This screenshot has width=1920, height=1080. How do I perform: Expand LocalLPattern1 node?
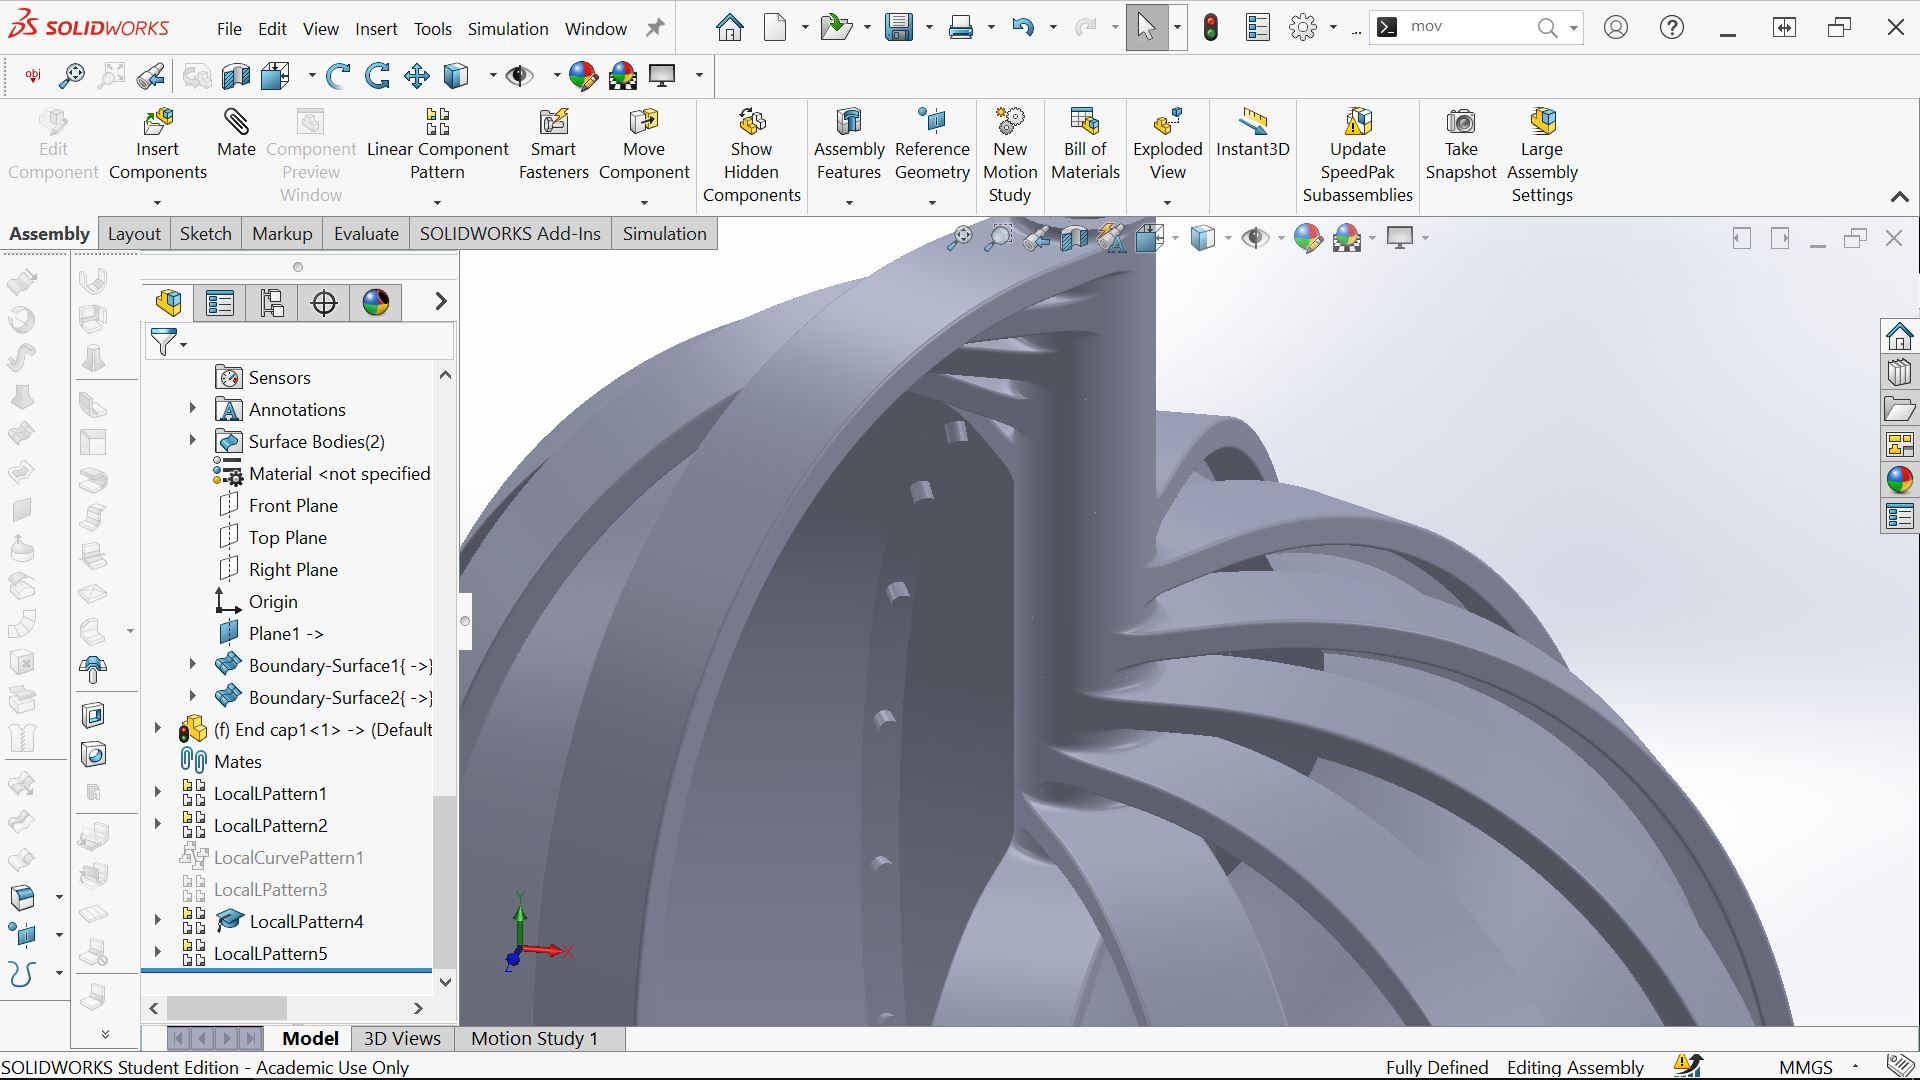click(158, 793)
